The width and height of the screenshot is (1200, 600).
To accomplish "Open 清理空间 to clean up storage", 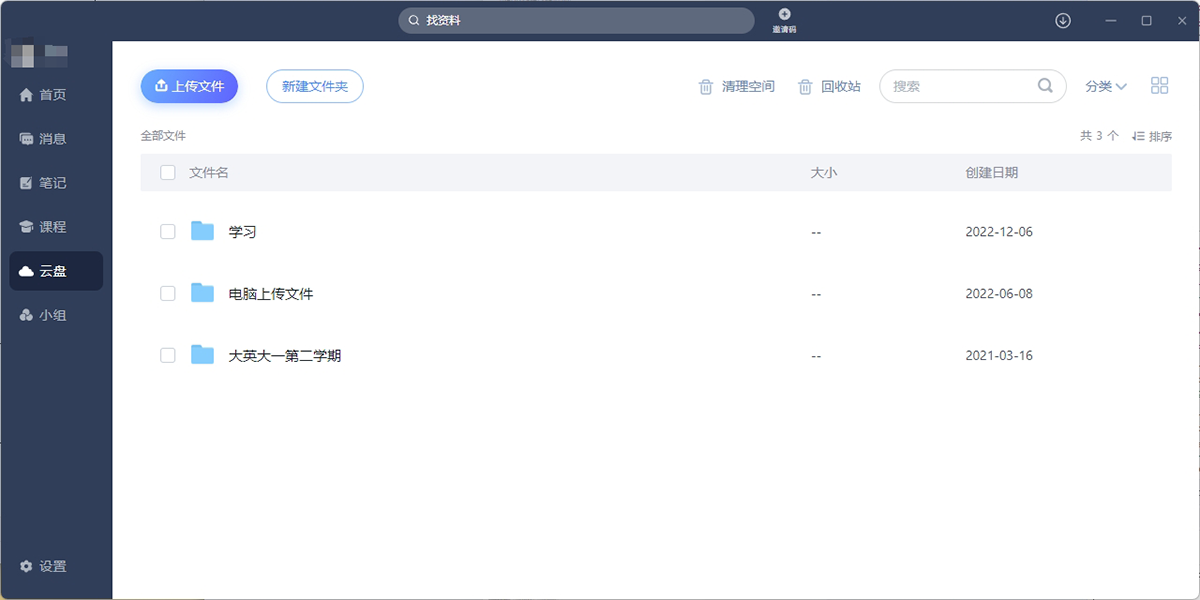I will [736, 87].
